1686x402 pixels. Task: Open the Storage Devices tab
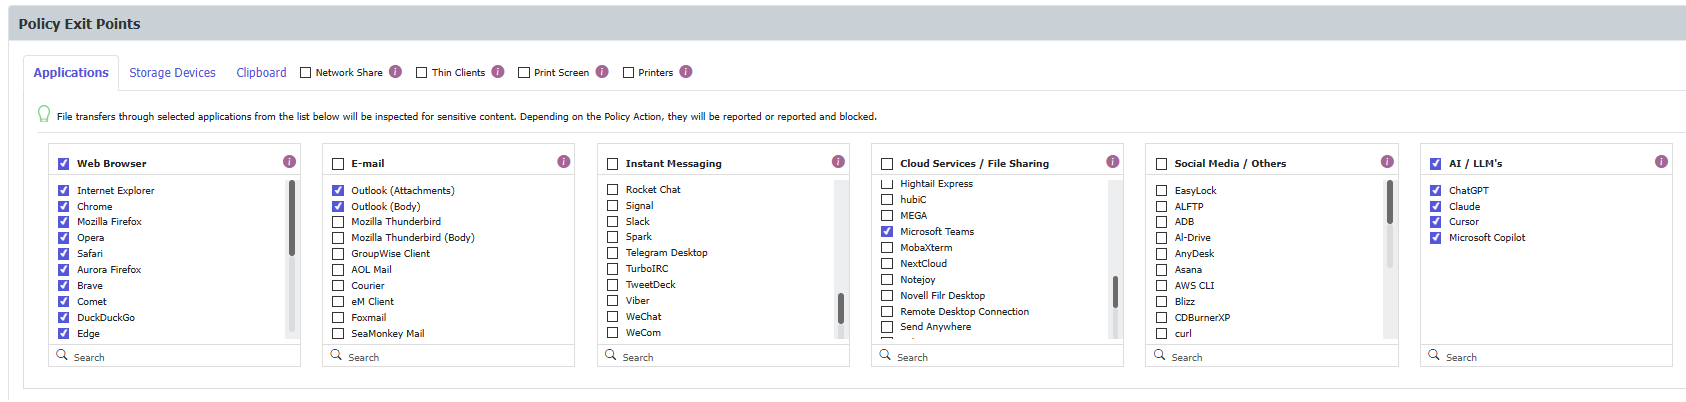[172, 73]
